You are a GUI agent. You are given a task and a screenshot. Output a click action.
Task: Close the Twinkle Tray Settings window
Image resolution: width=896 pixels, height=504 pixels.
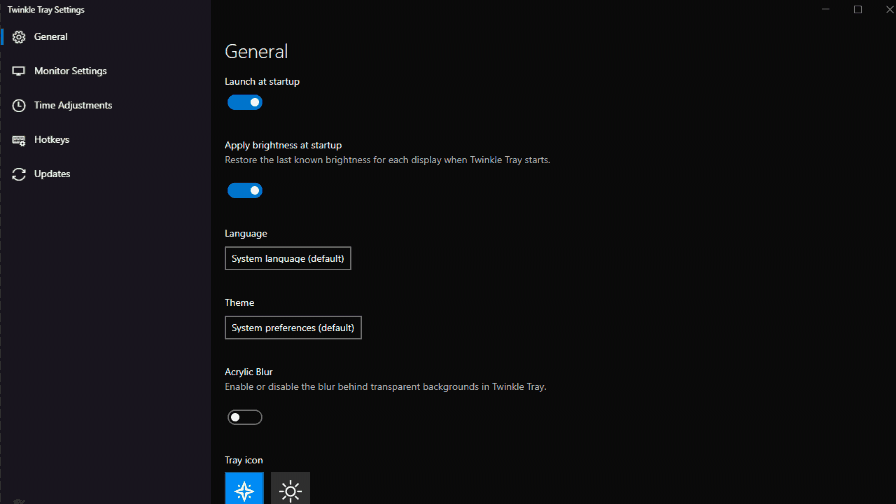point(888,9)
